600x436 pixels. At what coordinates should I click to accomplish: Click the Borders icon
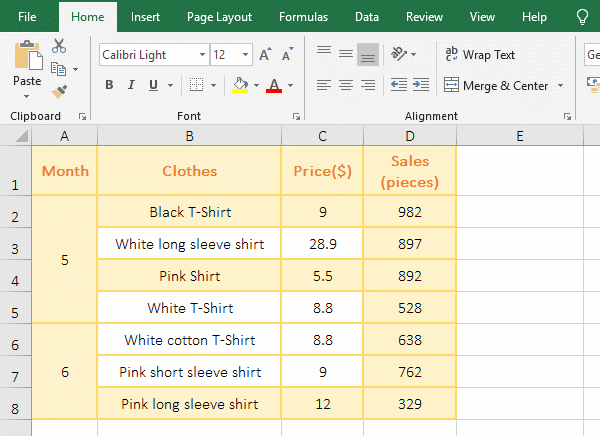(x=197, y=85)
